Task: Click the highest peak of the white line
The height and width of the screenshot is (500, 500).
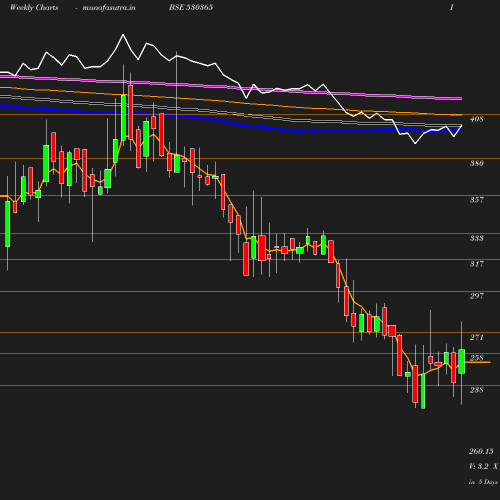Action: (x=123, y=34)
